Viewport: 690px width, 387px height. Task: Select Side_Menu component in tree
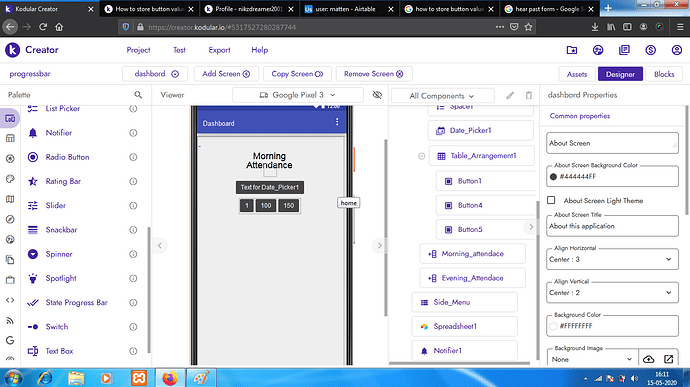[x=464, y=302]
